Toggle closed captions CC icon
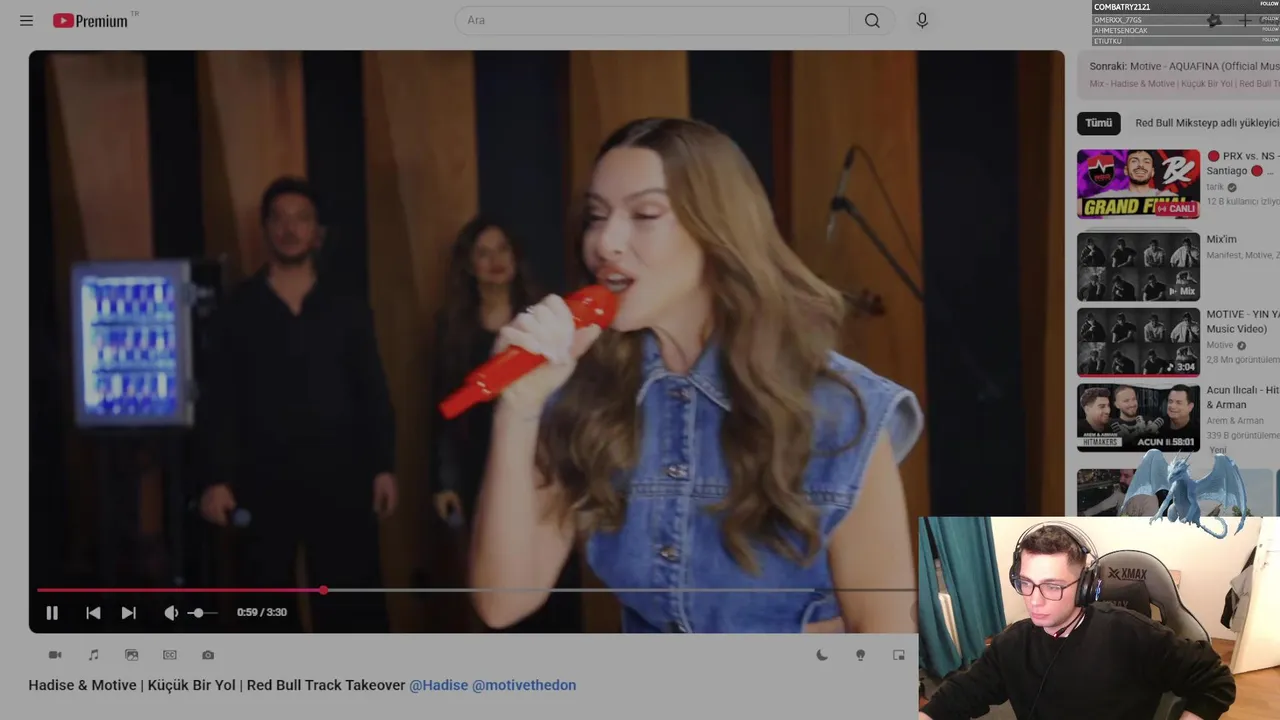Viewport: 1280px width, 720px height. pos(170,655)
